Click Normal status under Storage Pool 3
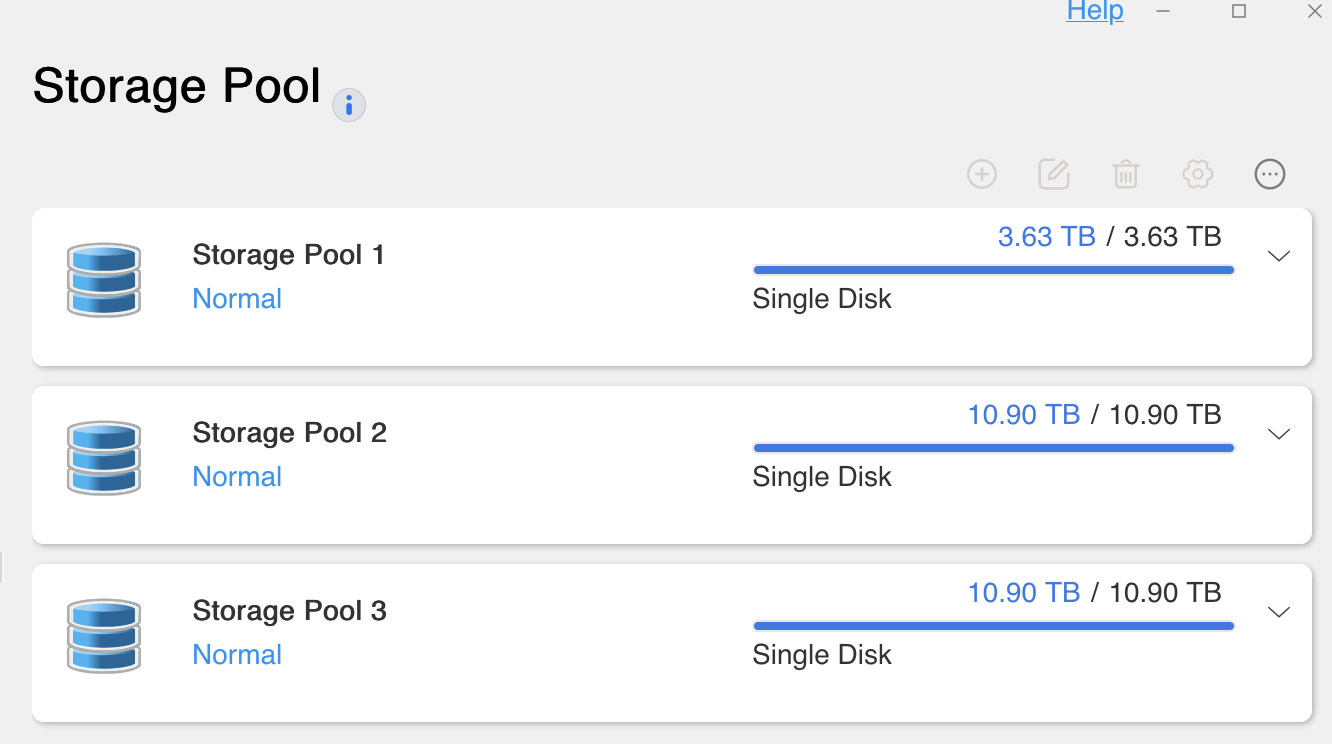This screenshot has width=1332, height=744. [x=237, y=655]
